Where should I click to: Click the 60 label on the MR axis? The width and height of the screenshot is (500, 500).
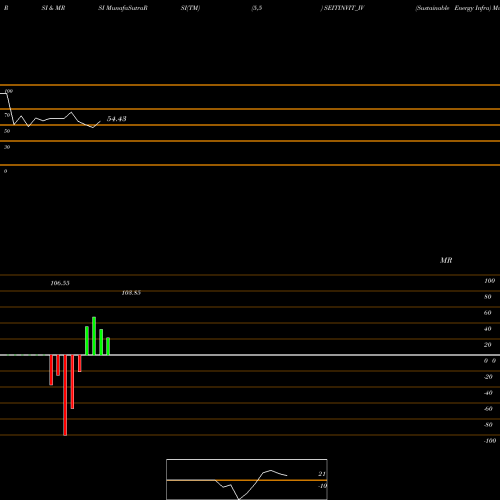[x=487, y=313]
